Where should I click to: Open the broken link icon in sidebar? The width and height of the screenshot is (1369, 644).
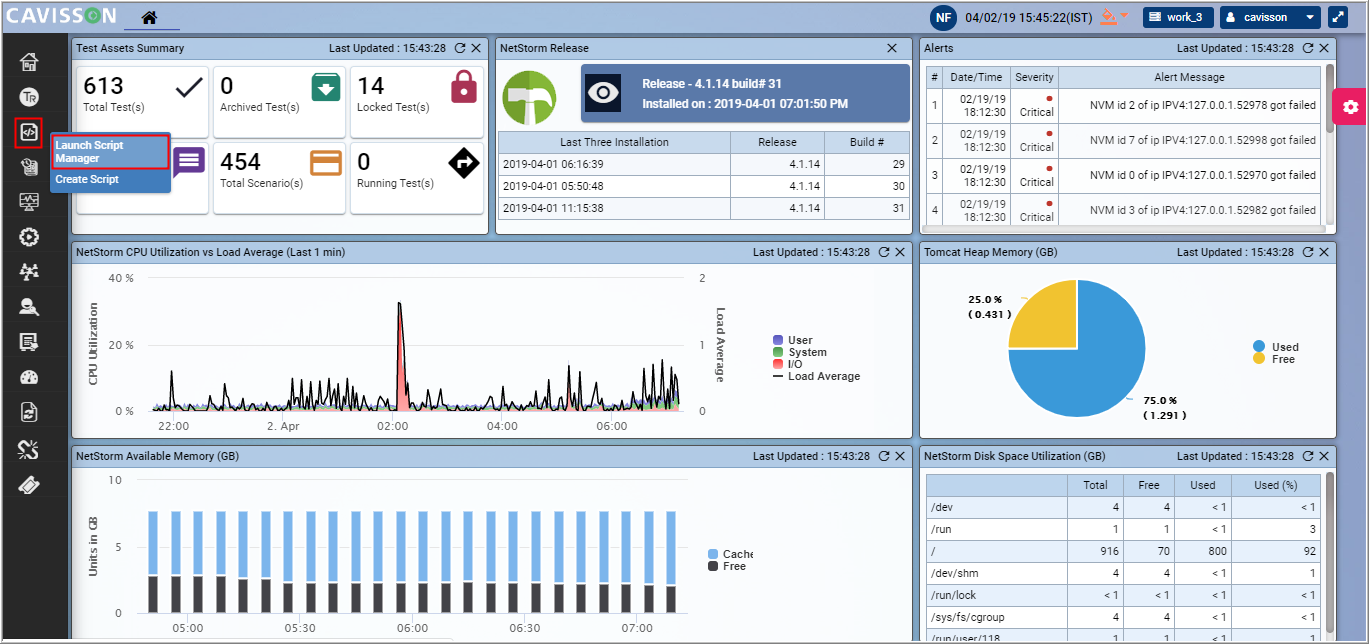(x=29, y=450)
